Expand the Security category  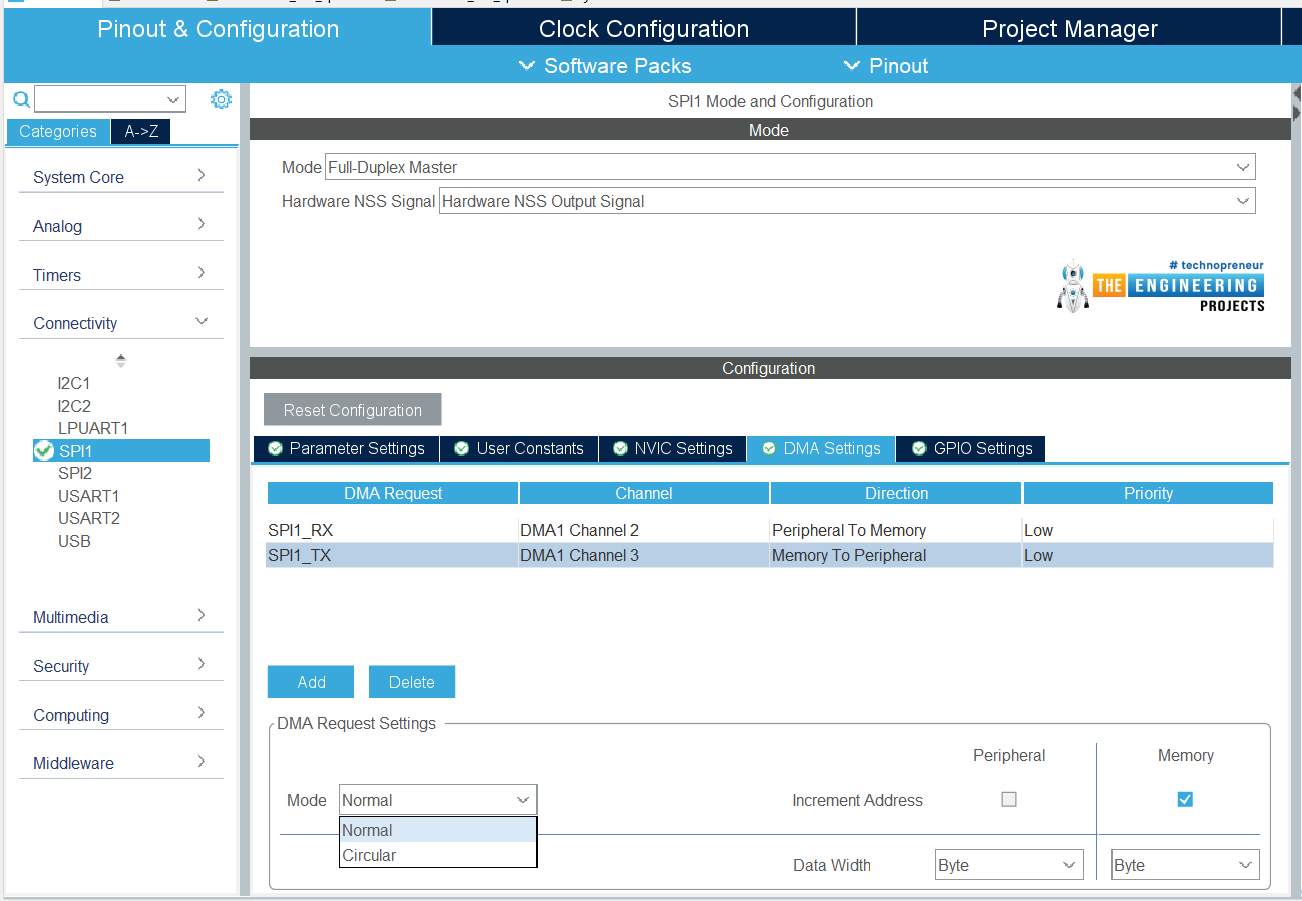tap(121, 666)
